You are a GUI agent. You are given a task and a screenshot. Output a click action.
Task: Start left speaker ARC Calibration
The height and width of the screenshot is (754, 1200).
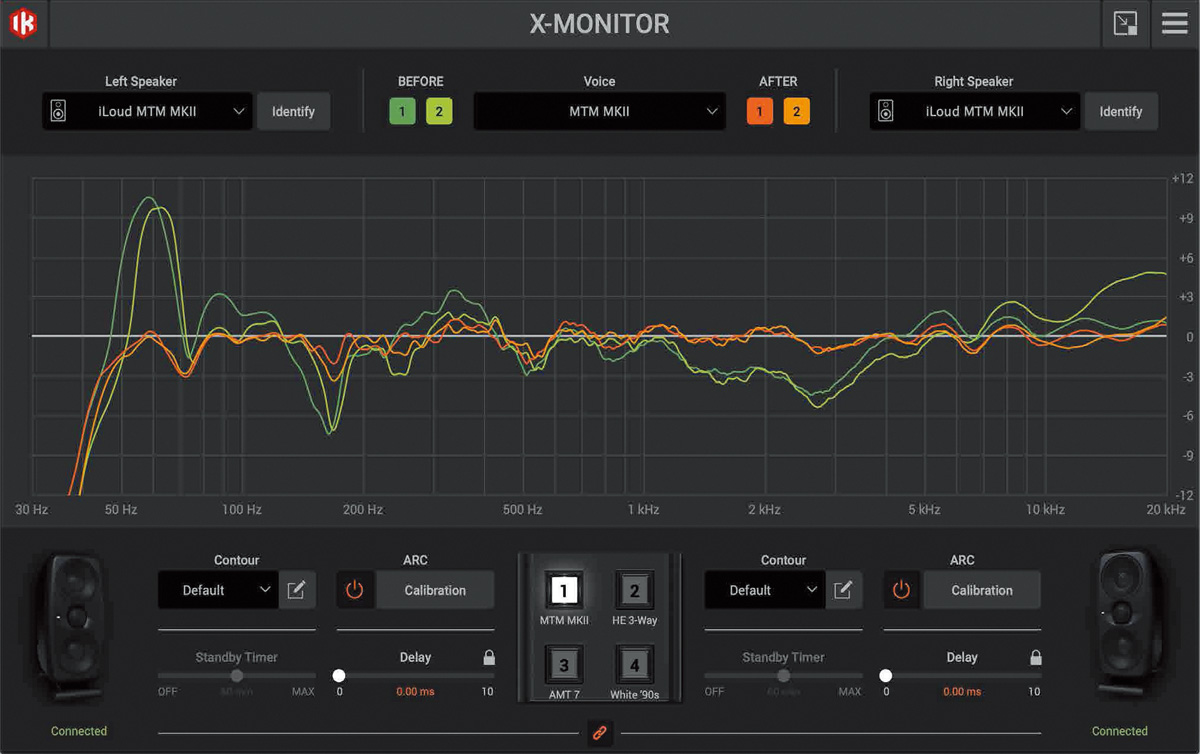pos(435,590)
